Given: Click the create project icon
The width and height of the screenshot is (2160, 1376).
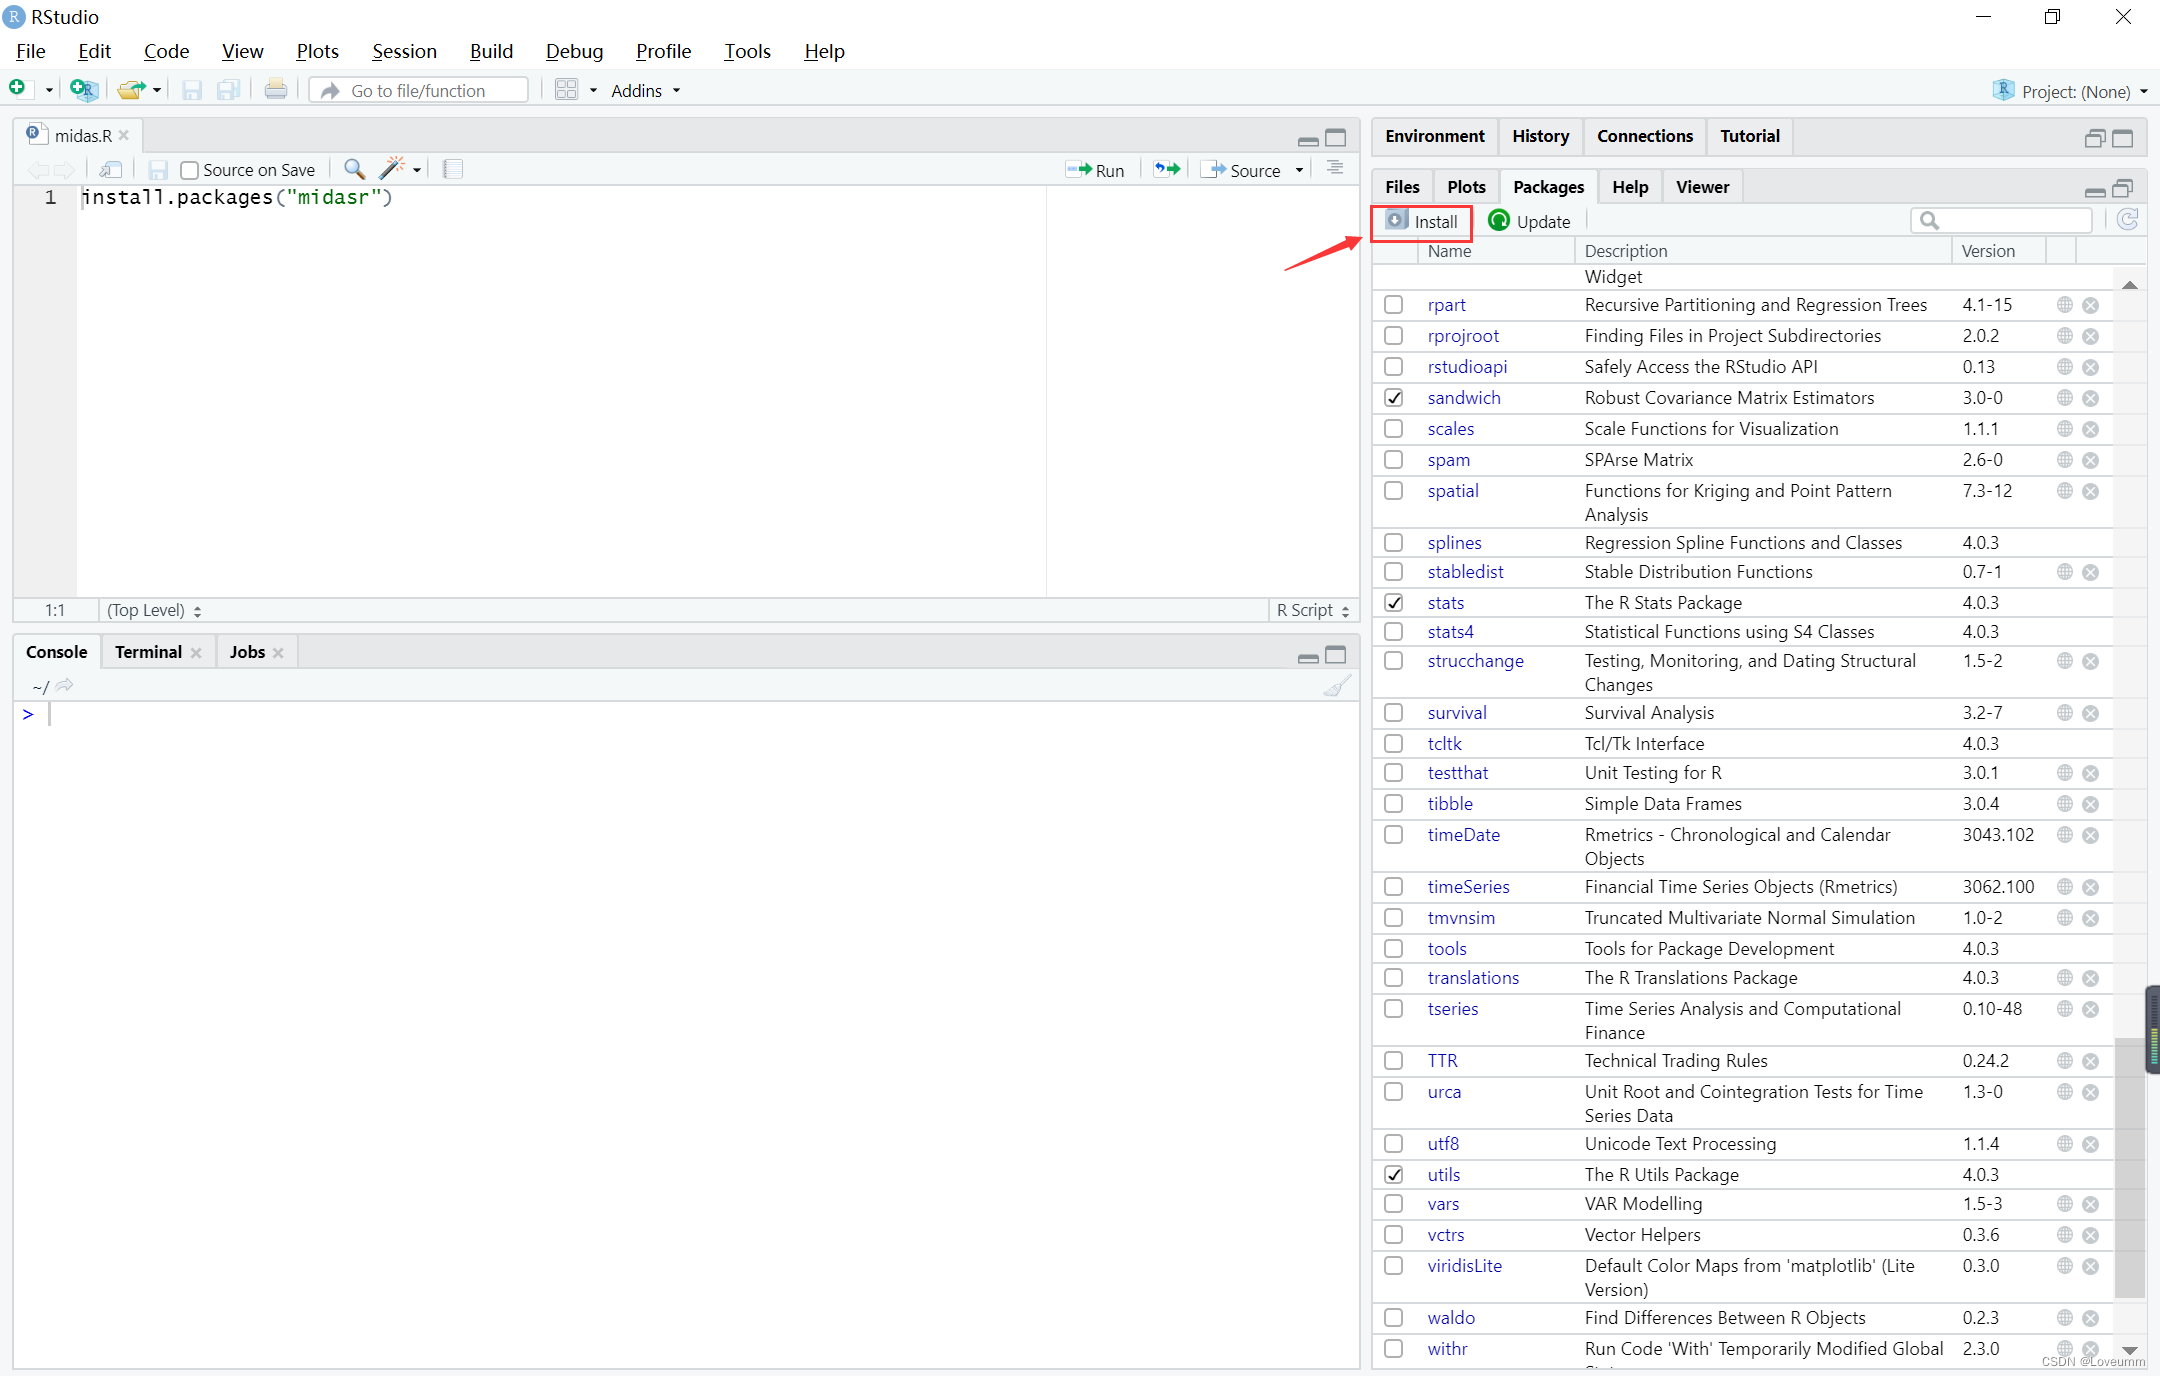Looking at the screenshot, I should [84, 90].
